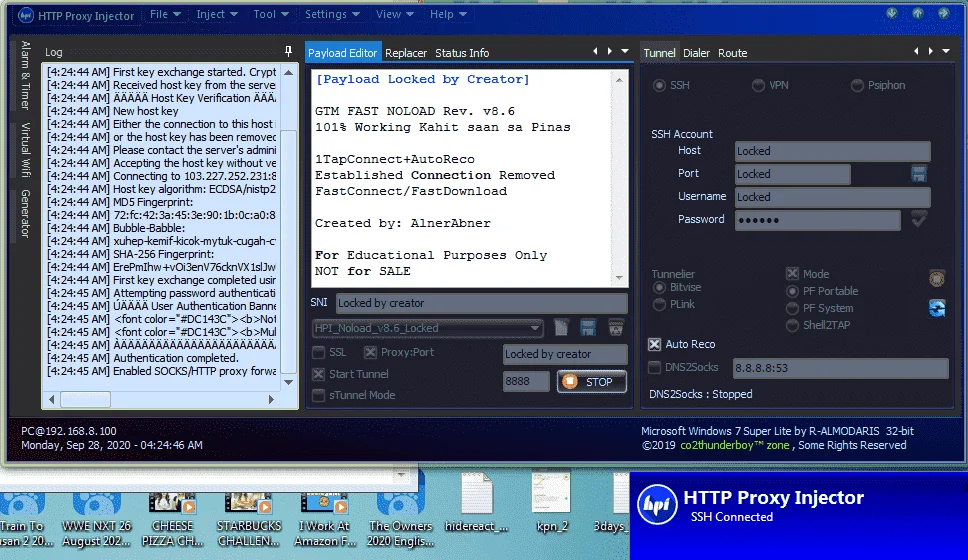Open the Help menu
Viewport: 968px width, 560px height.
pos(448,14)
